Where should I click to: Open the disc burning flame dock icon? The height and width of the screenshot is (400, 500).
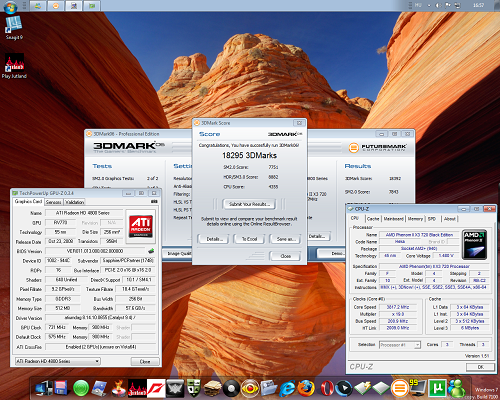click(118, 388)
